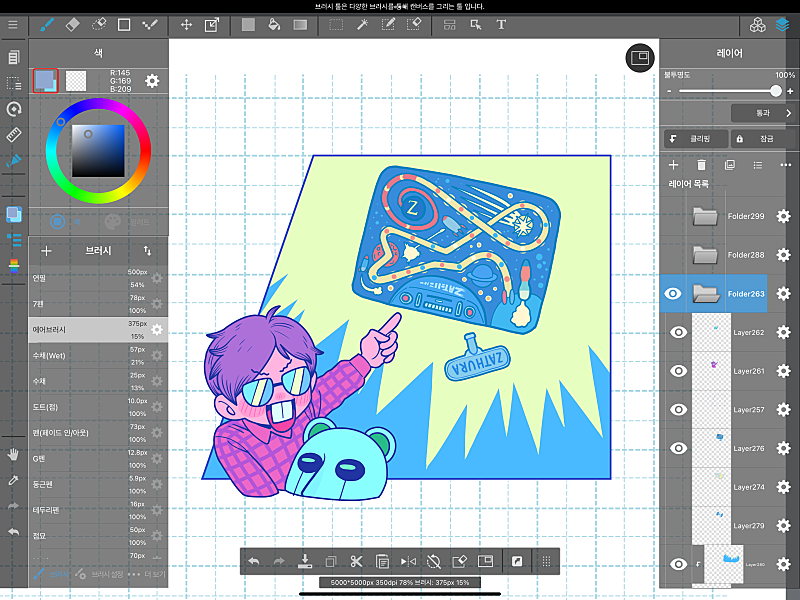The width and height of the screenshot is (800, 600).
Task: Toggle visibility of Layer276
Action: 678,448
